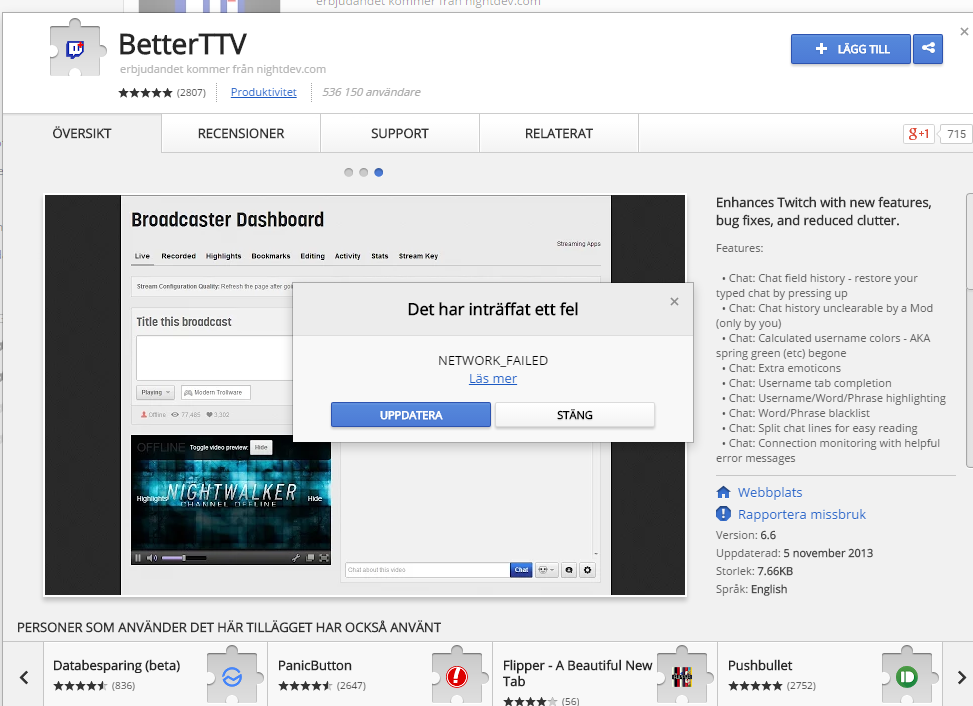Click the 715 plus-one count bubble
The height and width of the screenshot is (706, 973).
[x=956, y=134]
